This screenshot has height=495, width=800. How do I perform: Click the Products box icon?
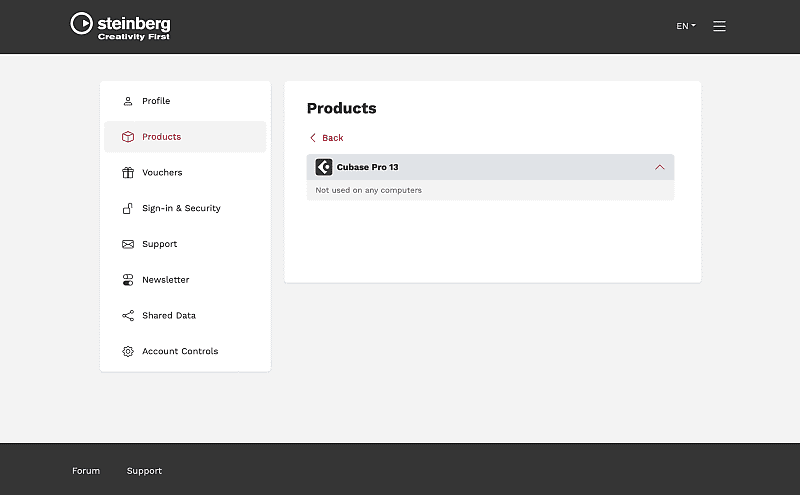pos(128,137)
